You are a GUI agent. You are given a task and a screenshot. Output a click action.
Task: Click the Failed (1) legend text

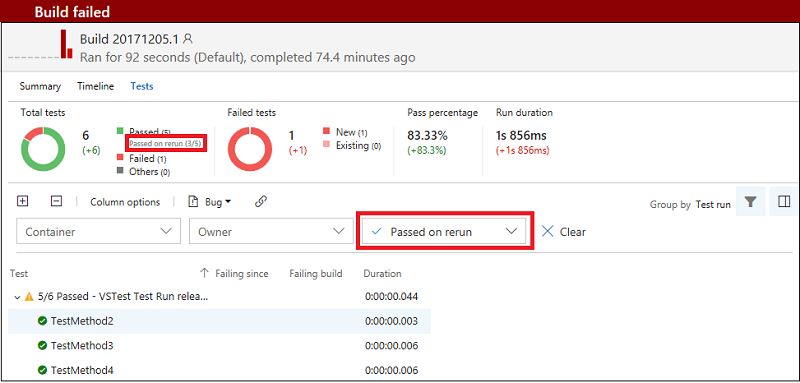click(148, 159)
